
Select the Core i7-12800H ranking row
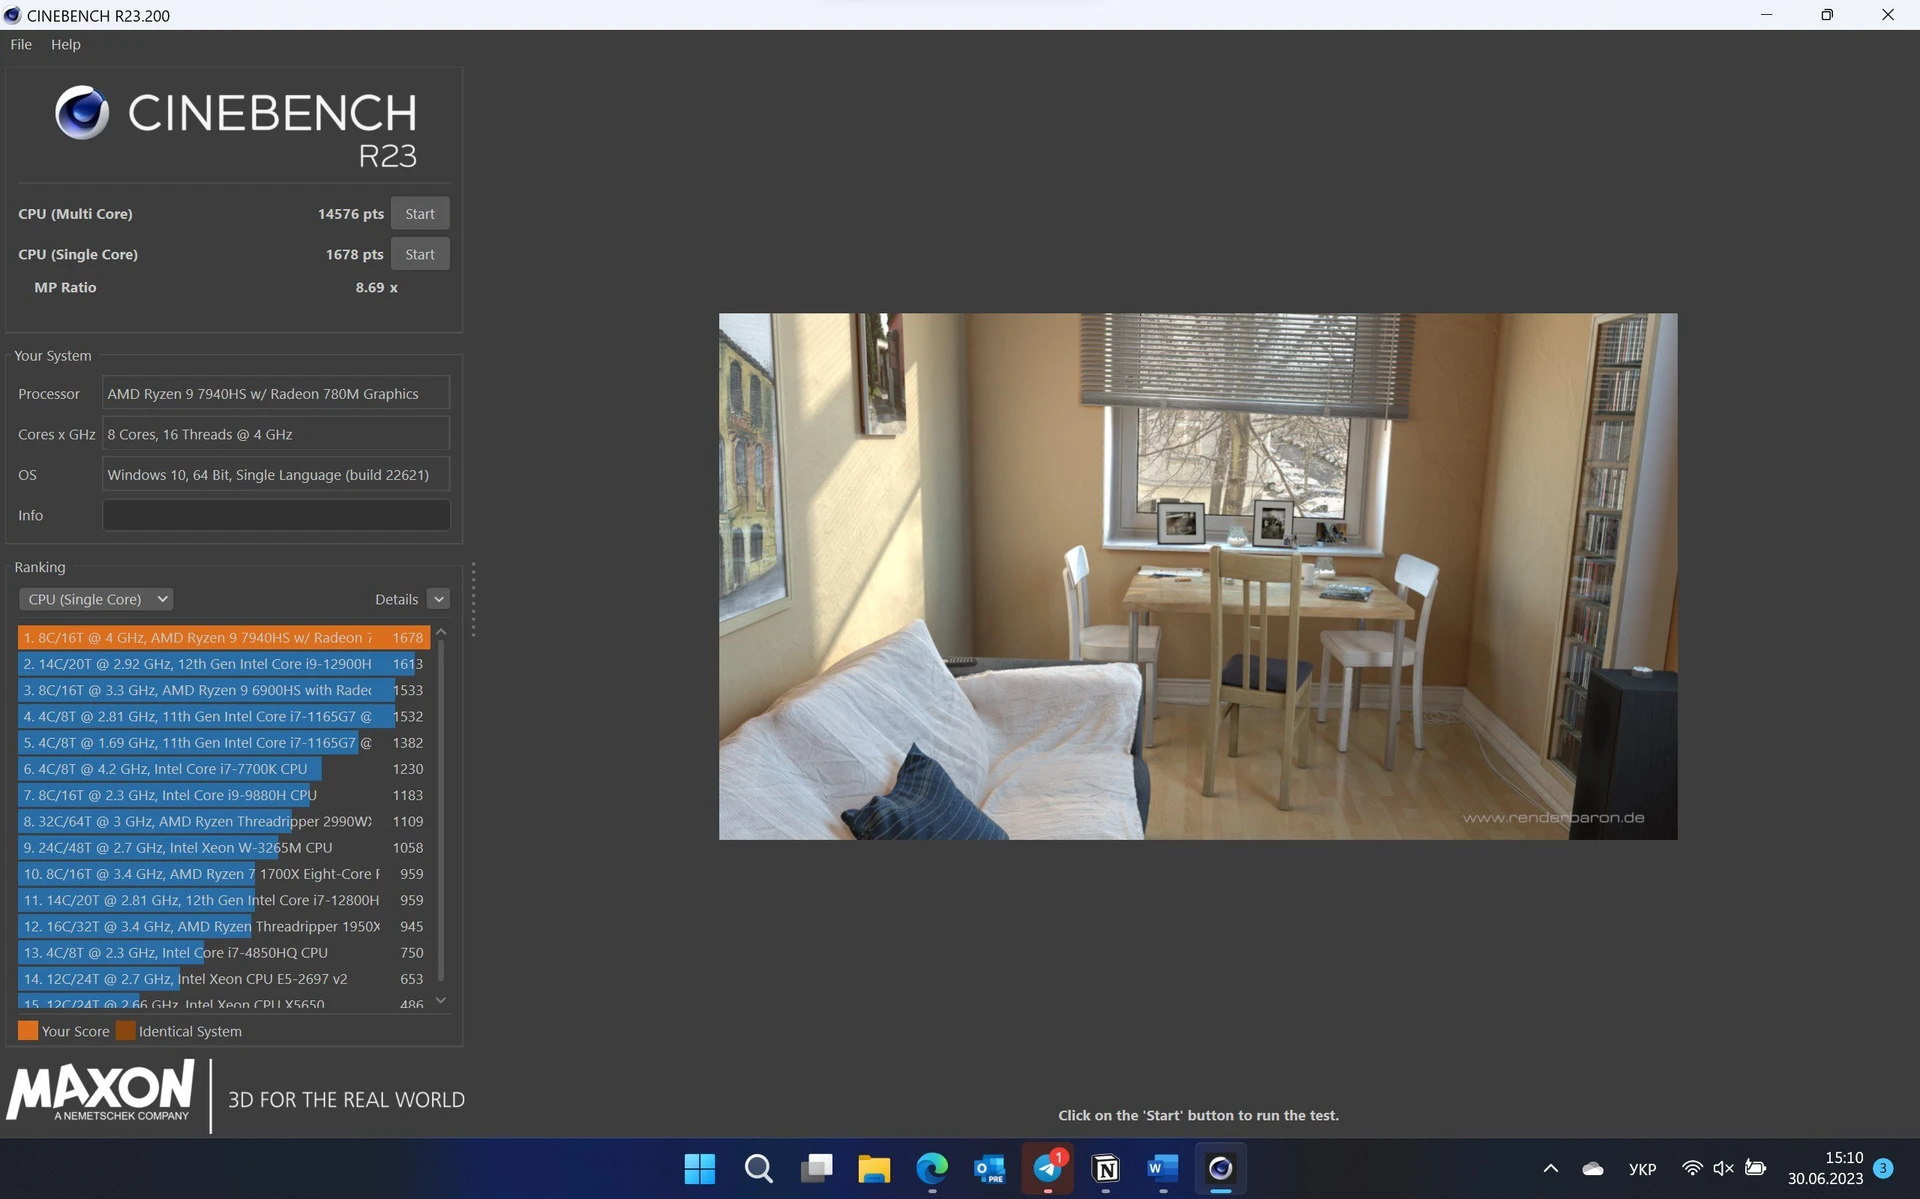coord(224,900)
